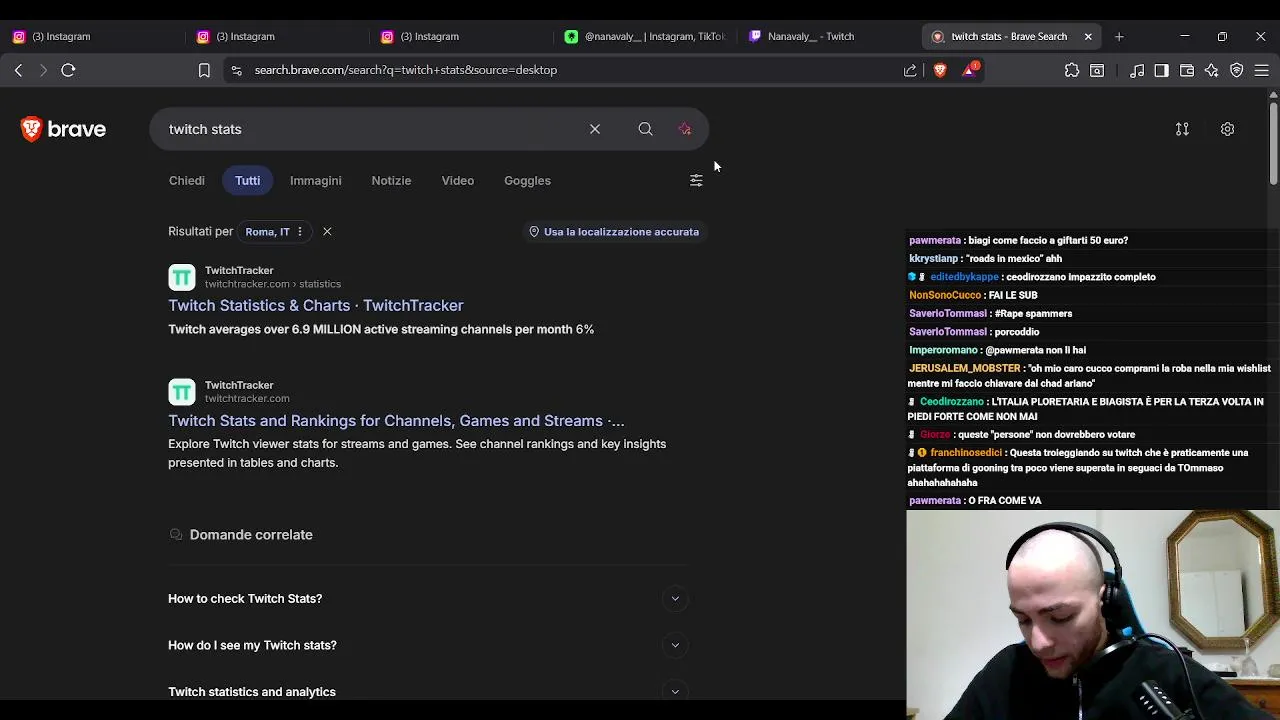The height and width of the screenshot is (720, 1280).
Task: Open Twitch Statistics & Charts TwitchTracker result
Action: coord(316,305)
